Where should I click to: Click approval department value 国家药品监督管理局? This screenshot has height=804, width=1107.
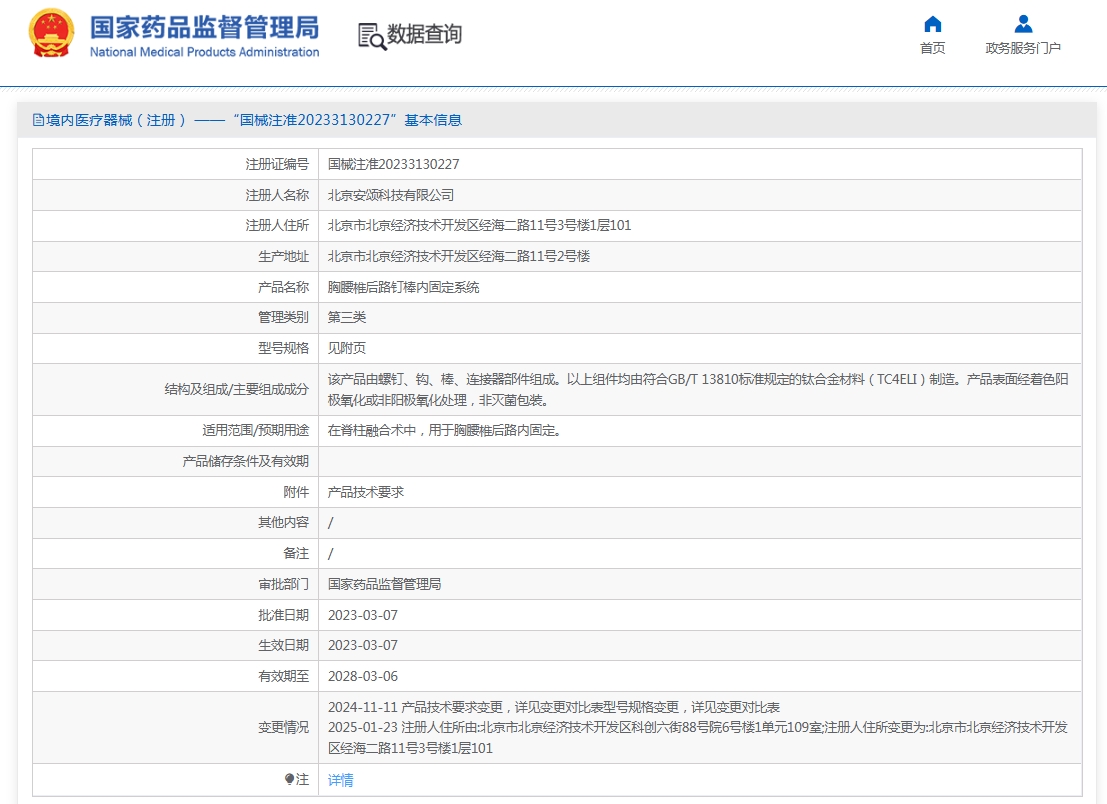pos(384,584)
